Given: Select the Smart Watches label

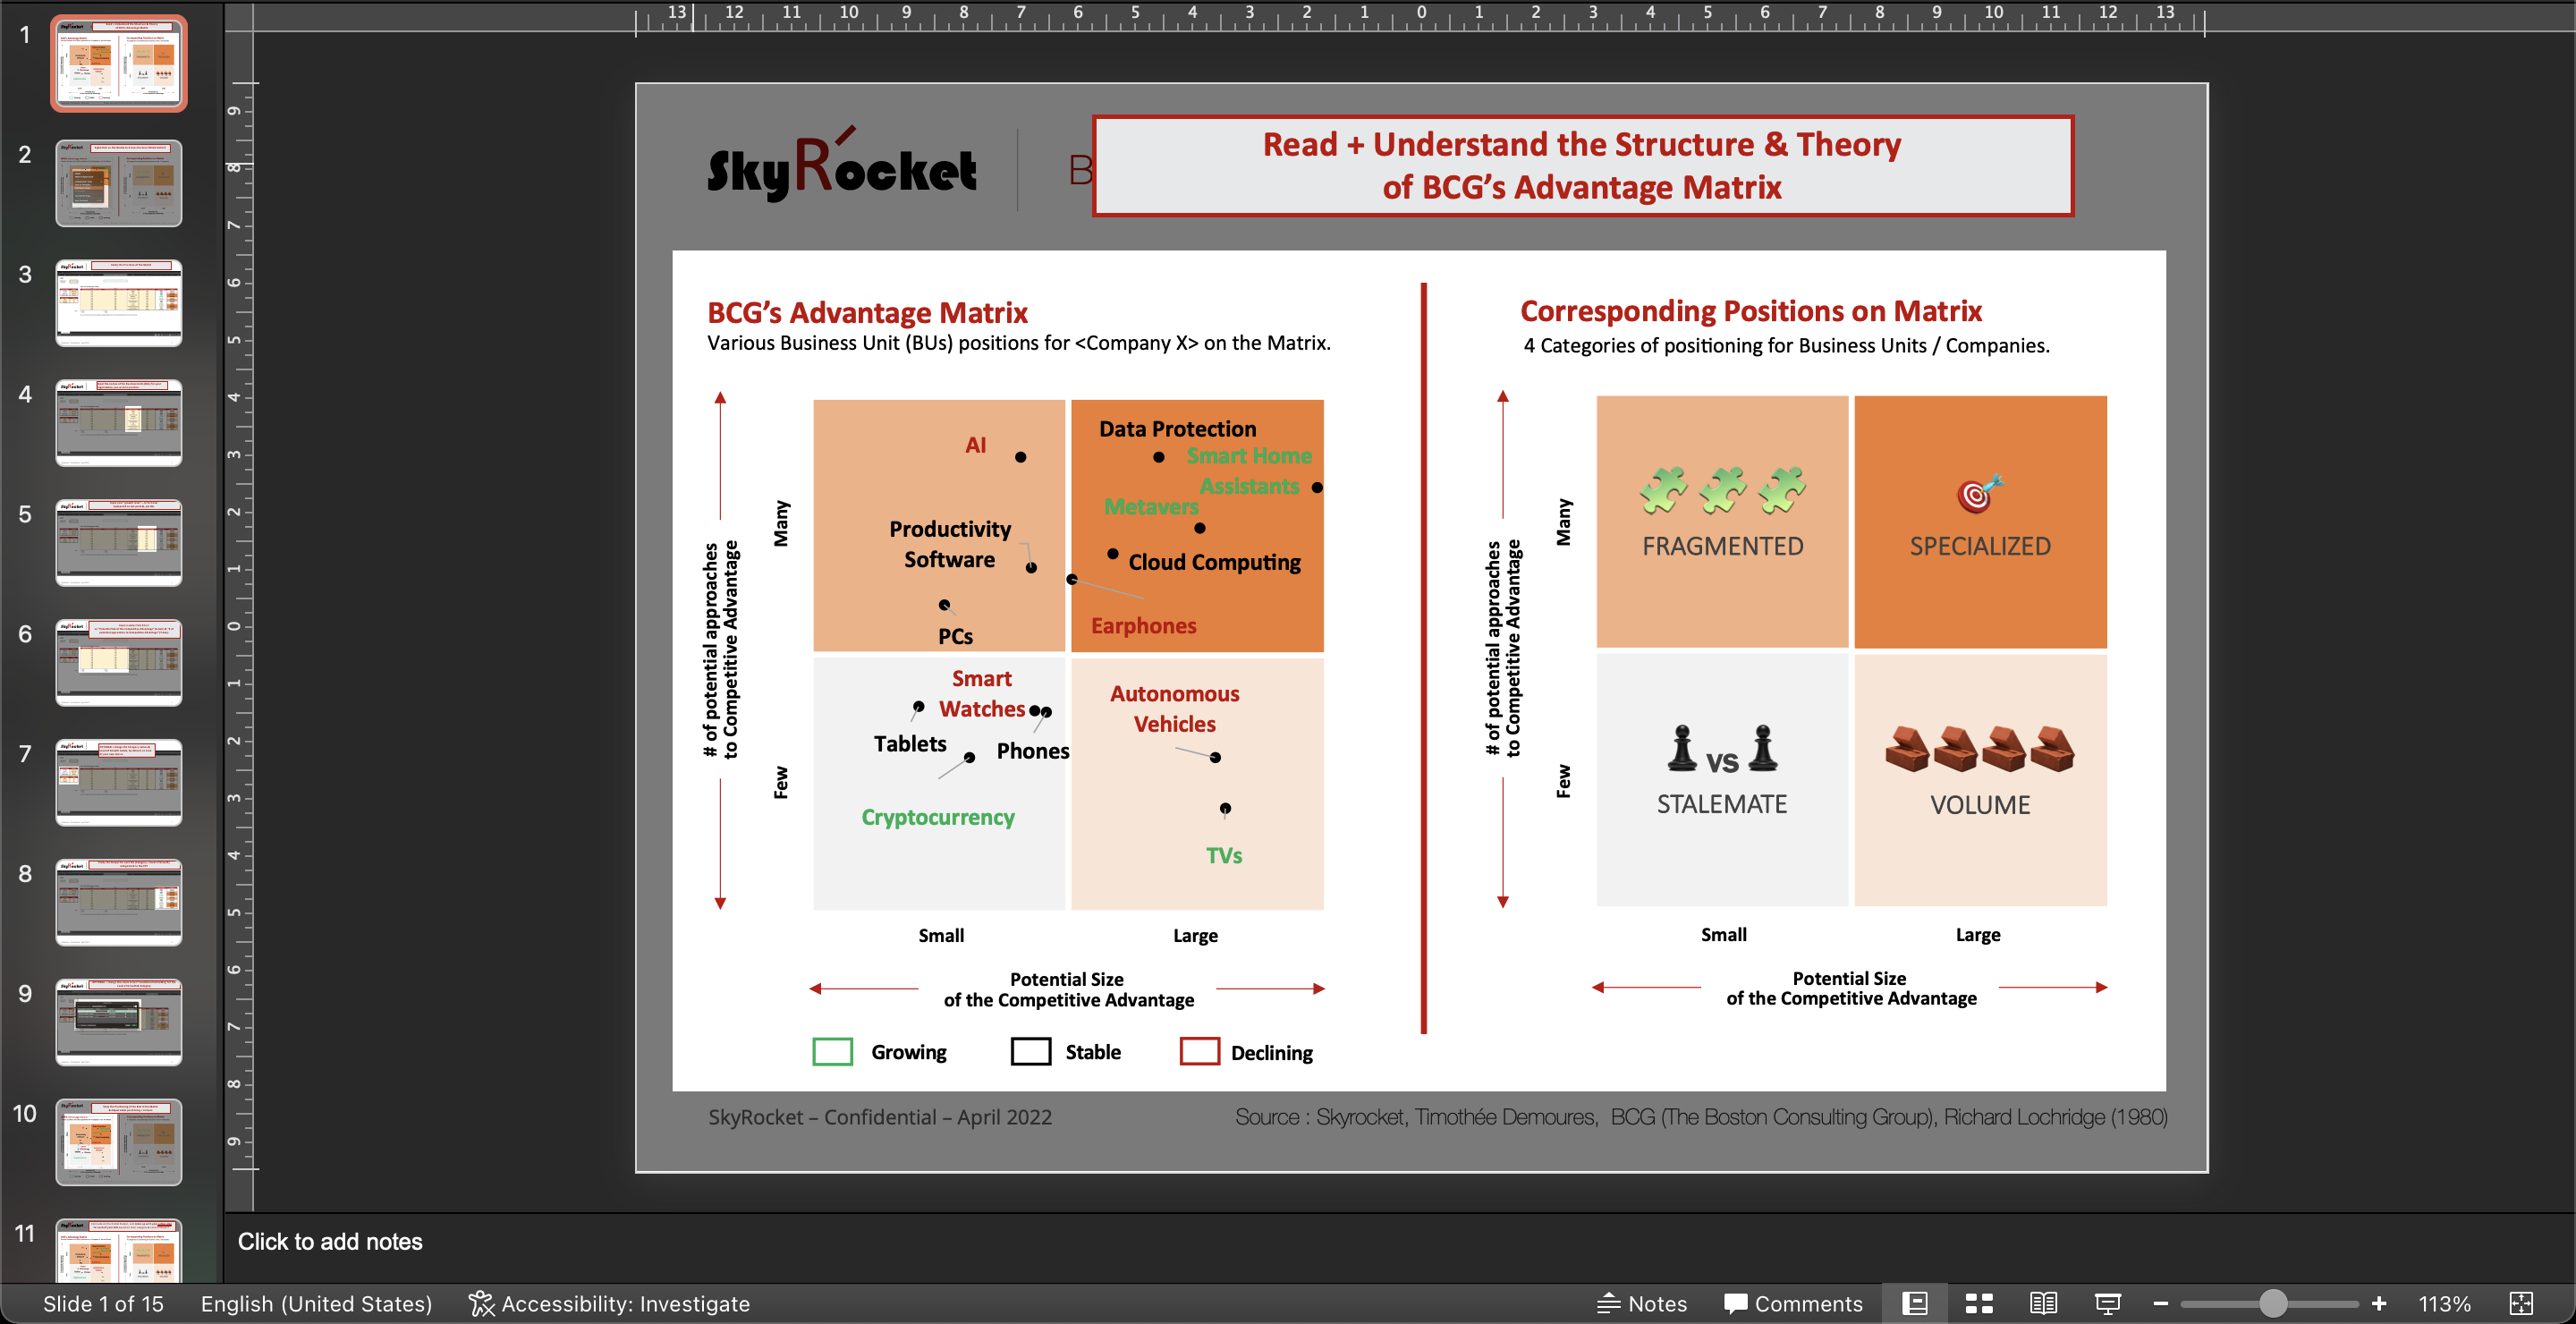Looking at the screenshot, I should pos(981,694).
